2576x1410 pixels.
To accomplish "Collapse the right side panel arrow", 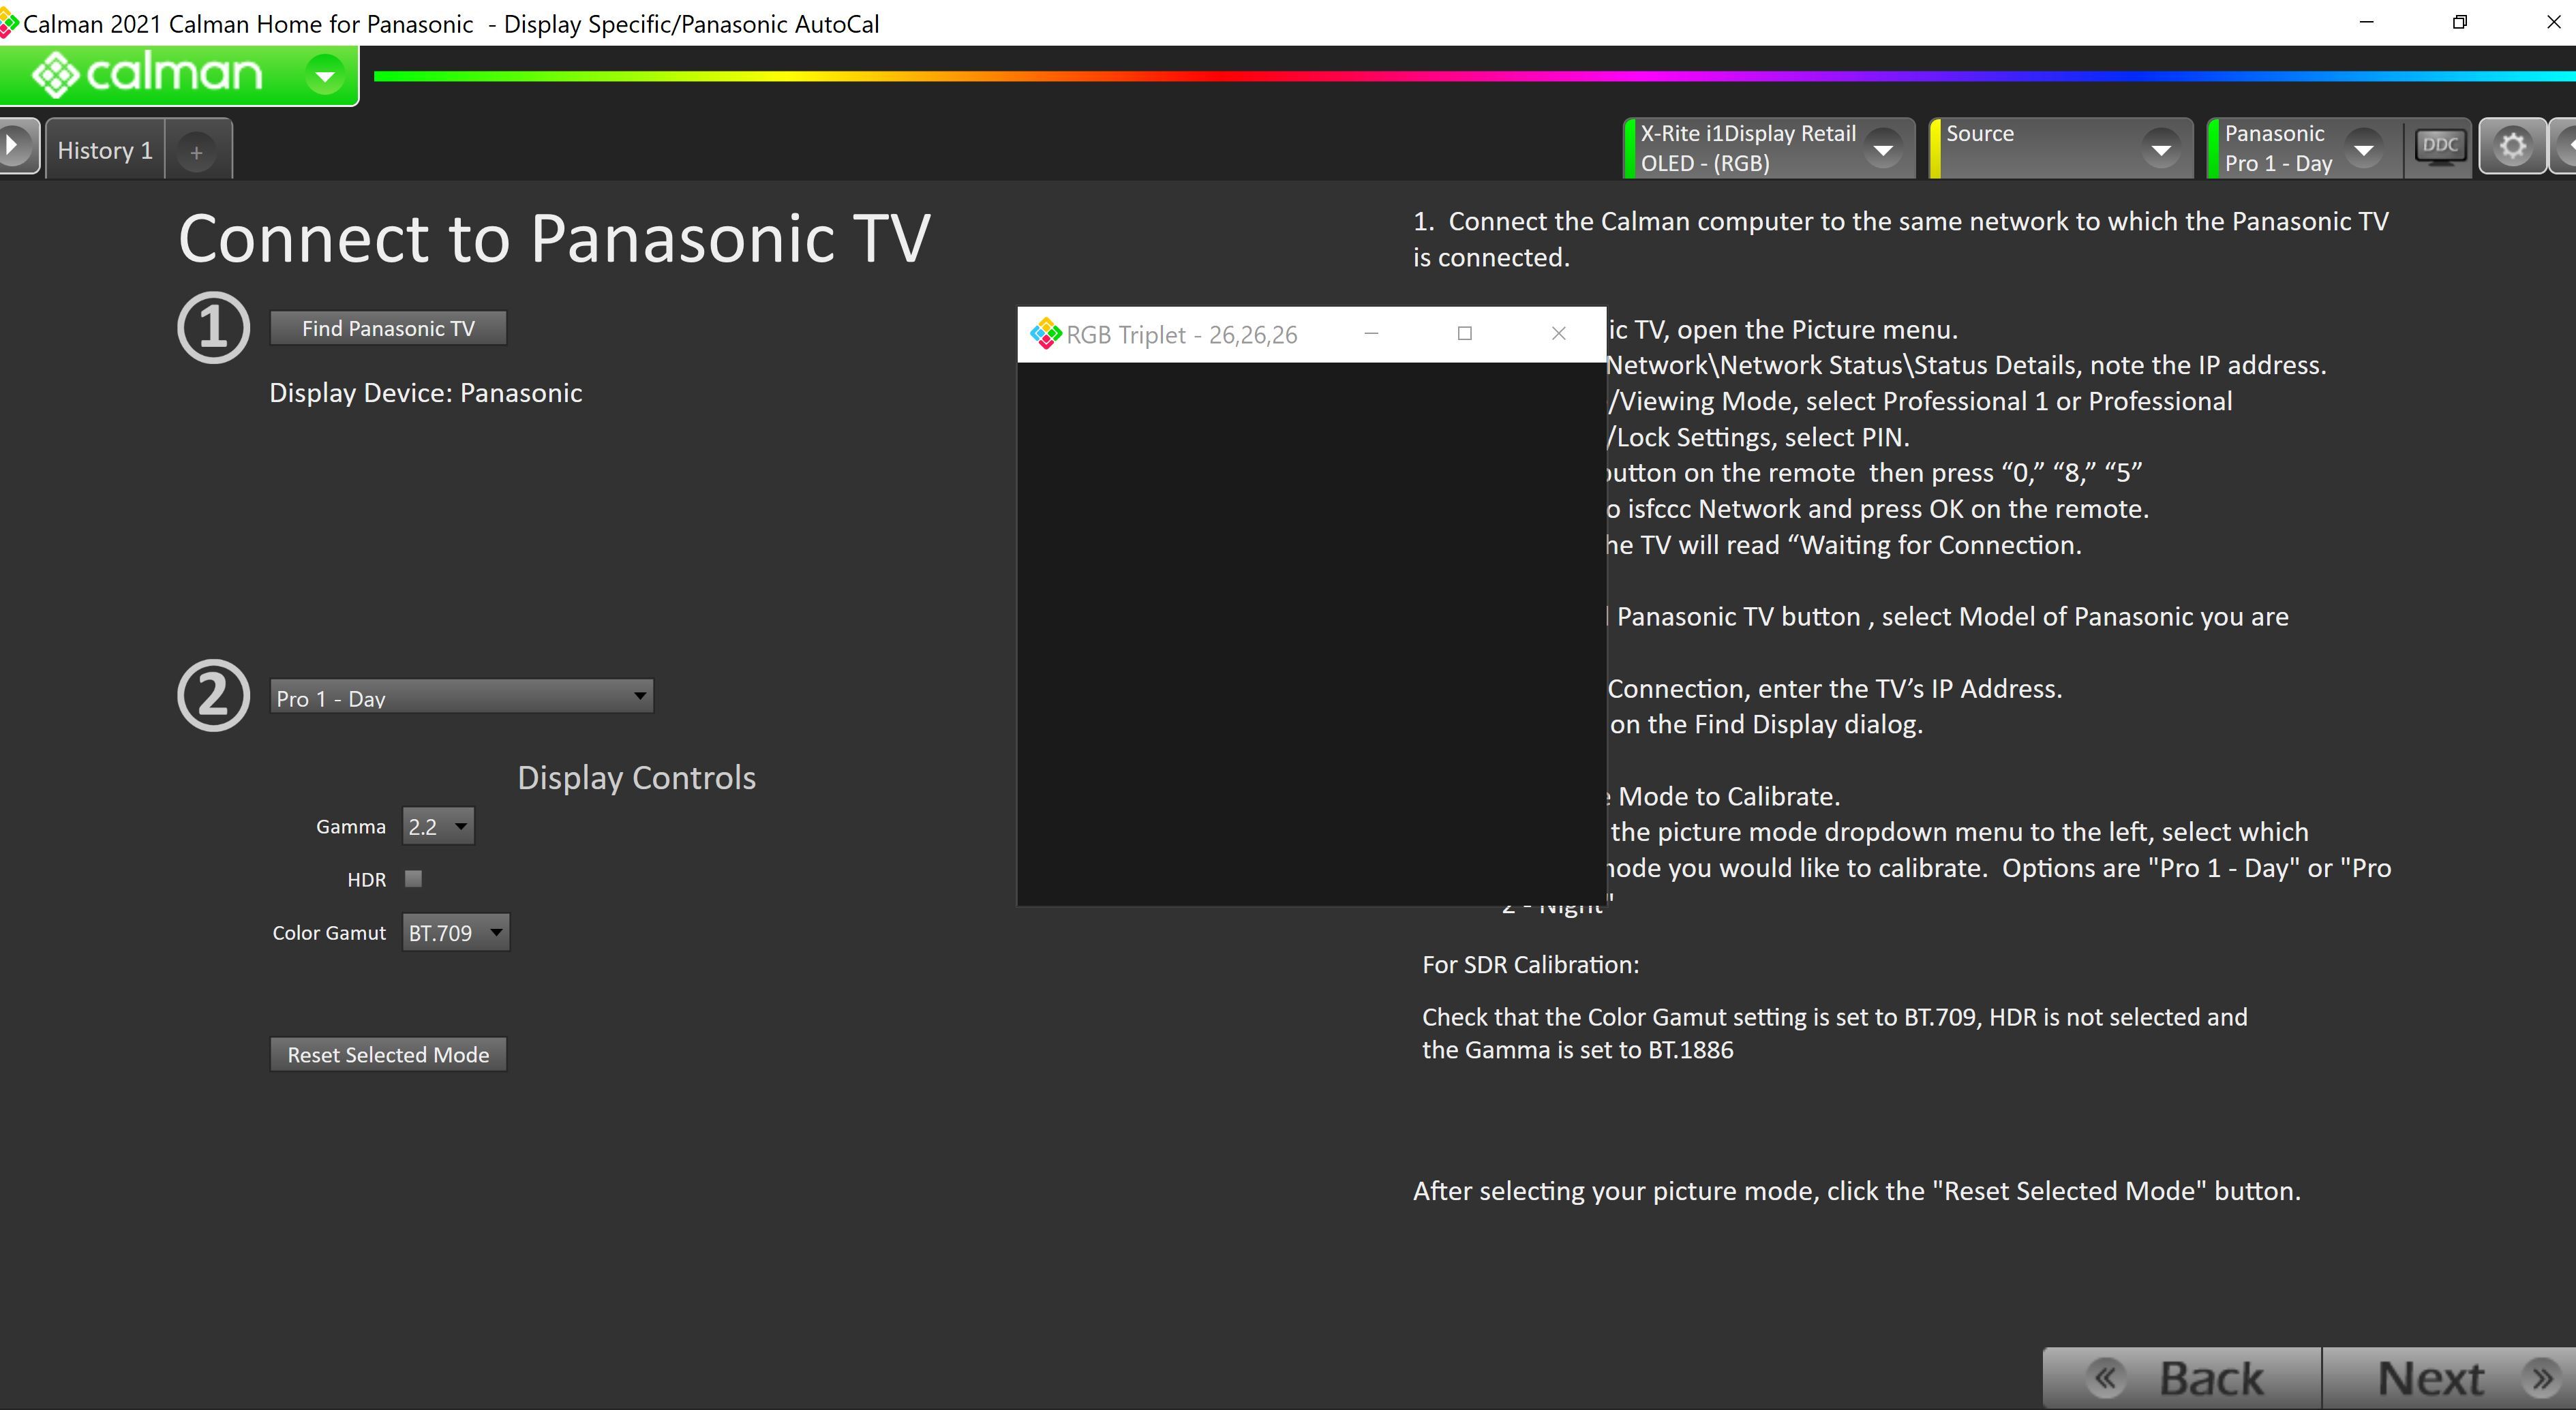I will point(2565,147).
